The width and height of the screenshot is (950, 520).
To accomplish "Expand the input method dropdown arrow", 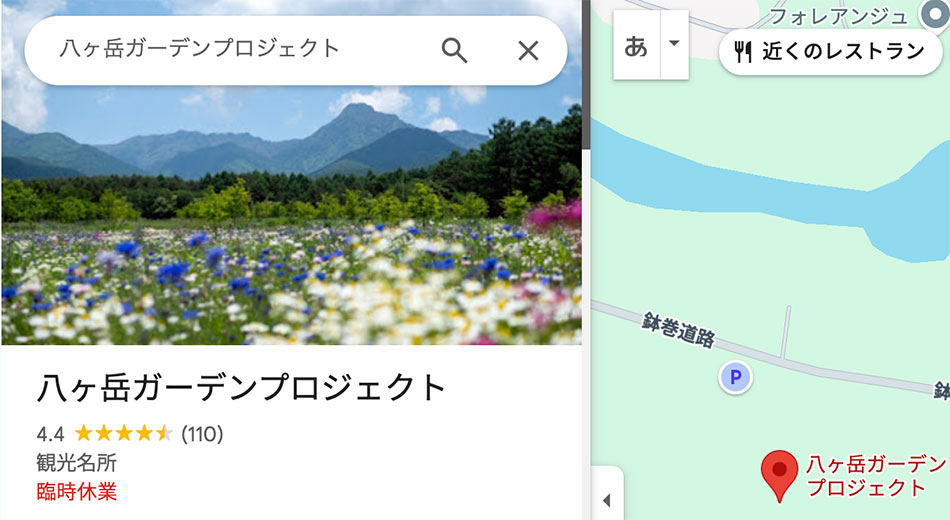I will point(674,44).
